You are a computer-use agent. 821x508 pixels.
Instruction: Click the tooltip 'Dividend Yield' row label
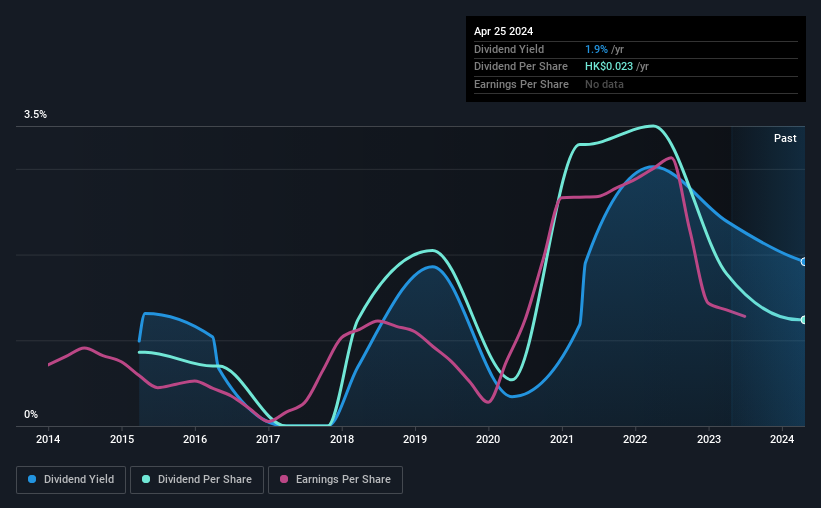coord(509,49)
